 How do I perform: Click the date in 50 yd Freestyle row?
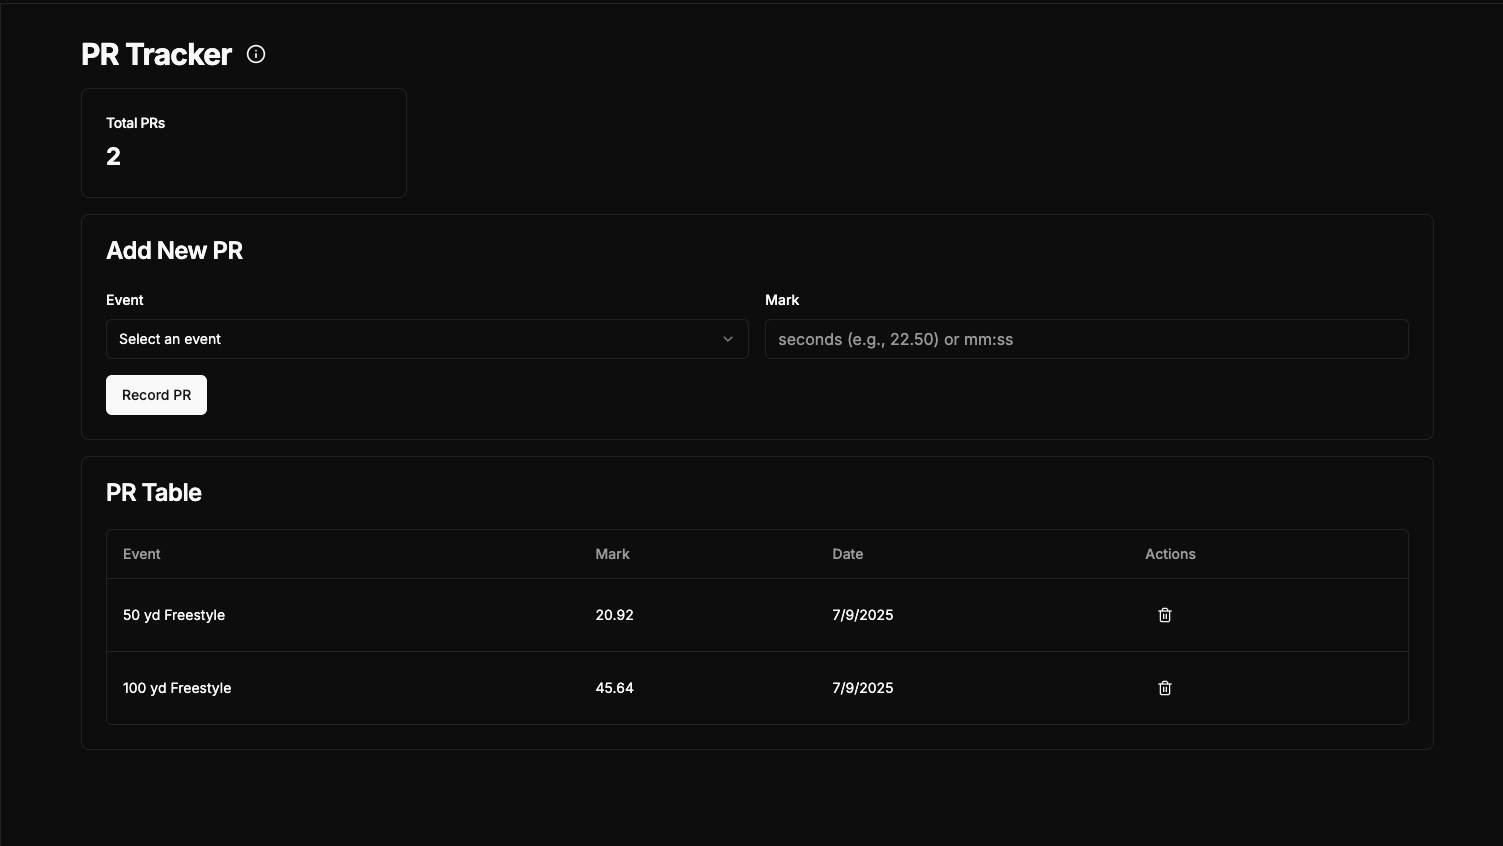[x=862, y=615]
